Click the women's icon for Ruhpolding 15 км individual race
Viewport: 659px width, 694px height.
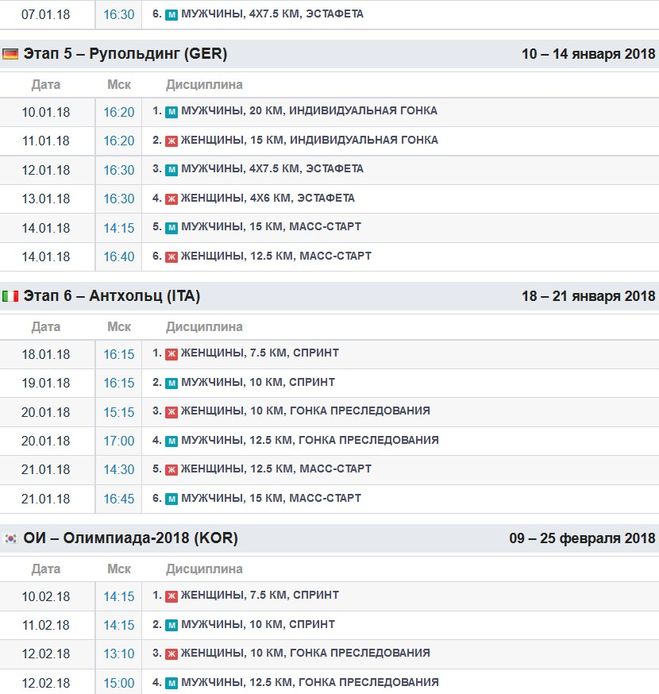(x=171, y=140)
